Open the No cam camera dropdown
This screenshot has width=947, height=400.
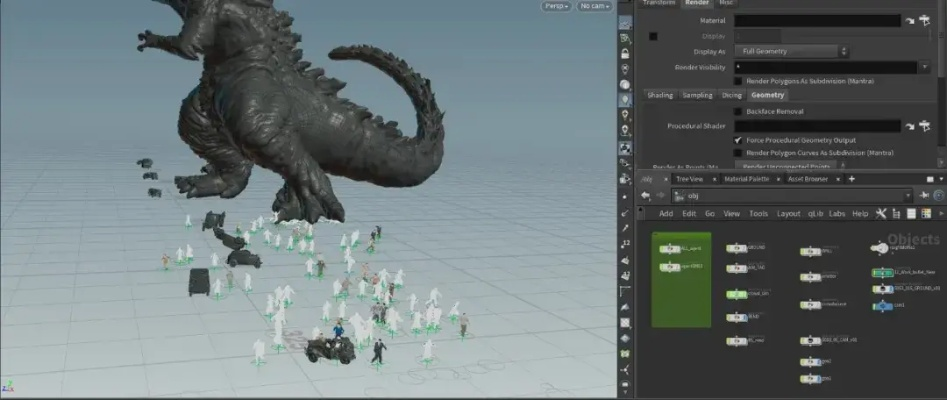(594, 6)
